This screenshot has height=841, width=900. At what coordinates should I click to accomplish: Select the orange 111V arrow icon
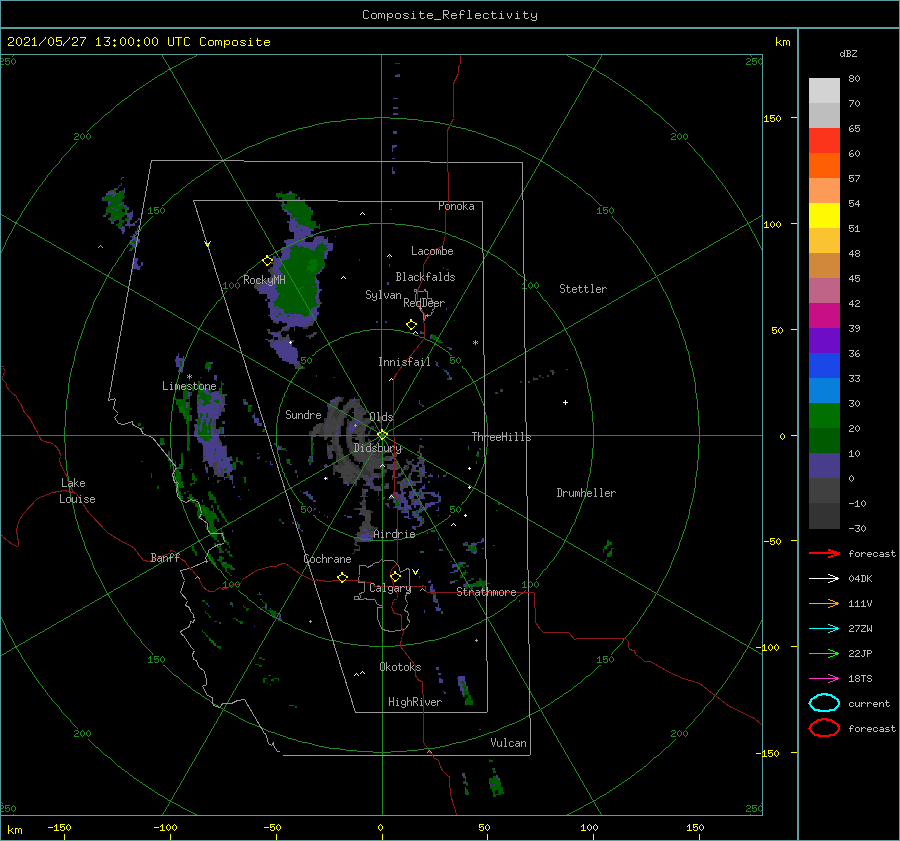(824, 603)
